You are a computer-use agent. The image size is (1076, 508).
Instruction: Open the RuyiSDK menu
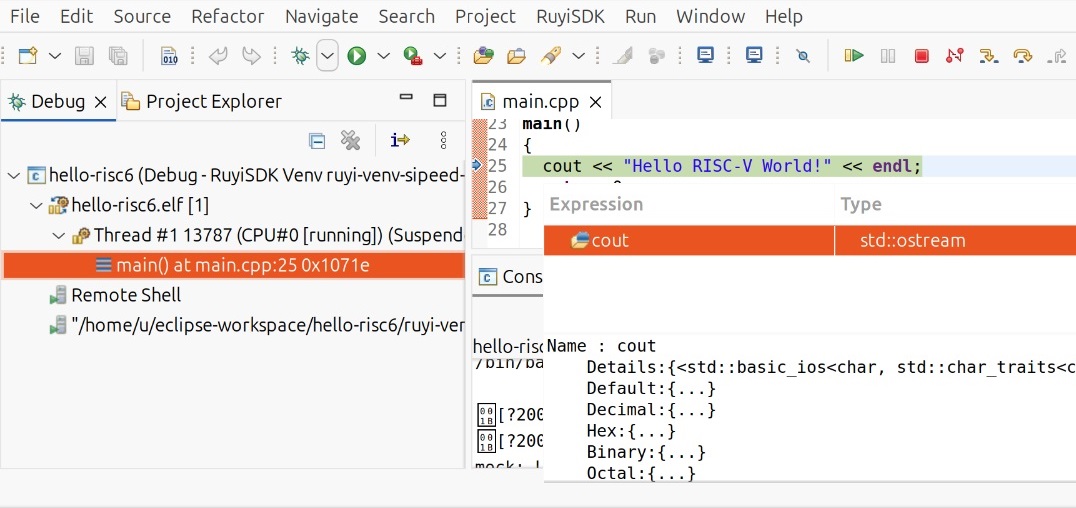[x=570, y=16]
